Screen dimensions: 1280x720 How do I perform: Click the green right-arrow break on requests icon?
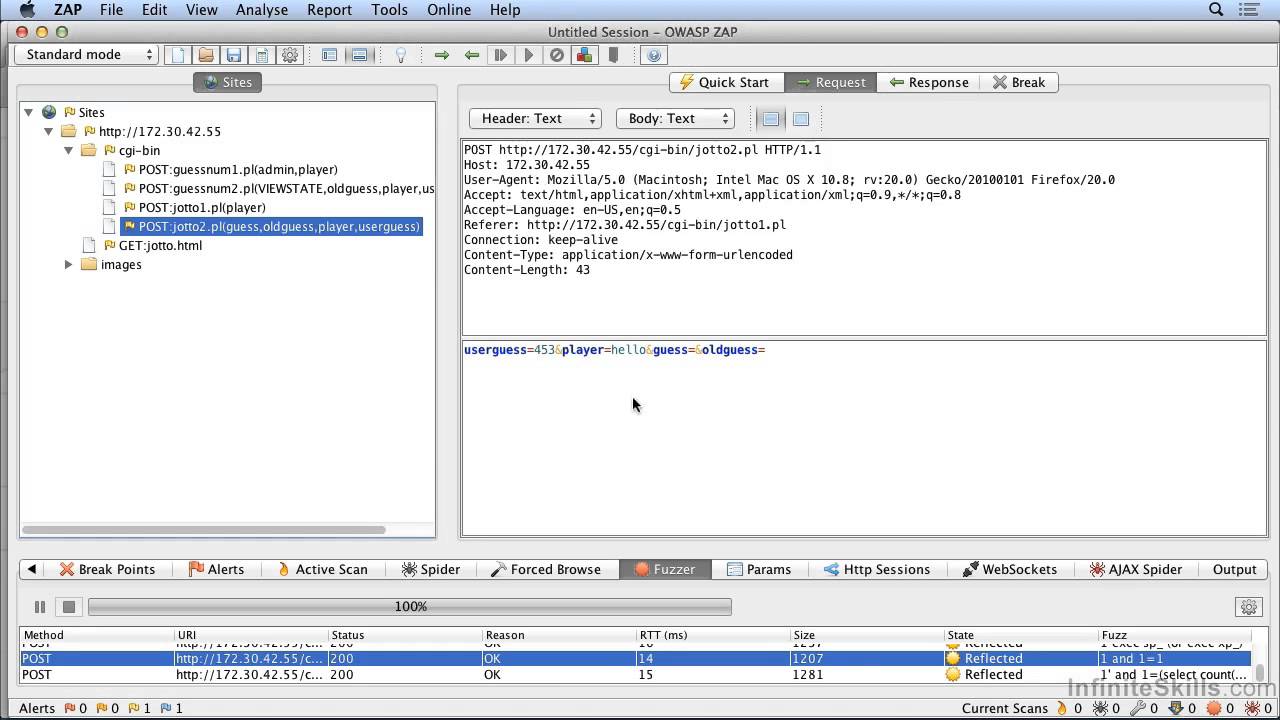point(442,55)
